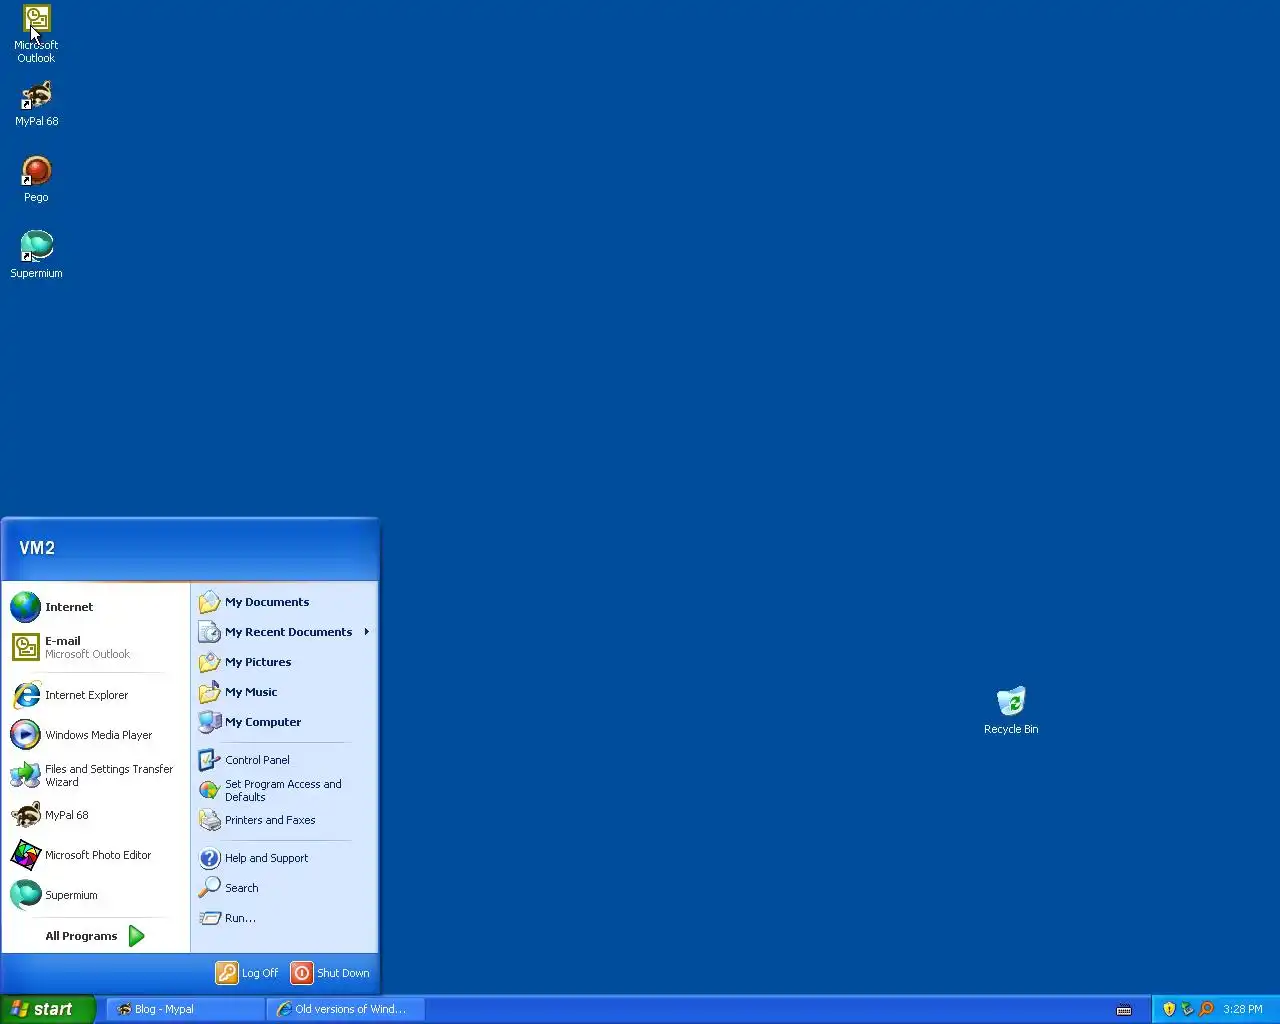This screenshot has height=1024, width=1280.
Task: Select the MyPal 68 desktop shortcut
Action: pos(36,104)
